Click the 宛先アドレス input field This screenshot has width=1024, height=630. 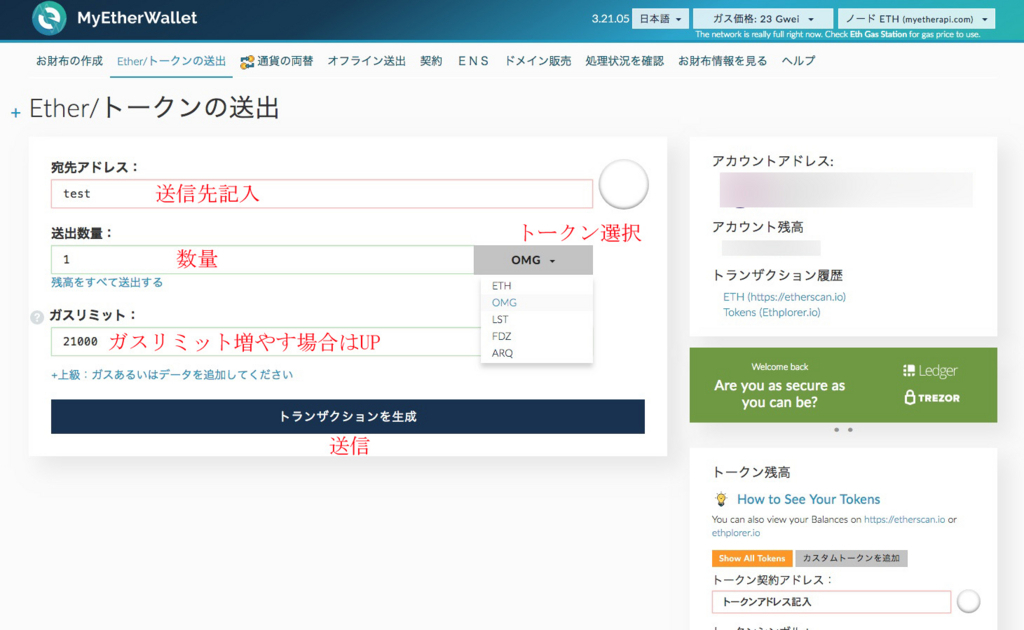coord(322,194)
